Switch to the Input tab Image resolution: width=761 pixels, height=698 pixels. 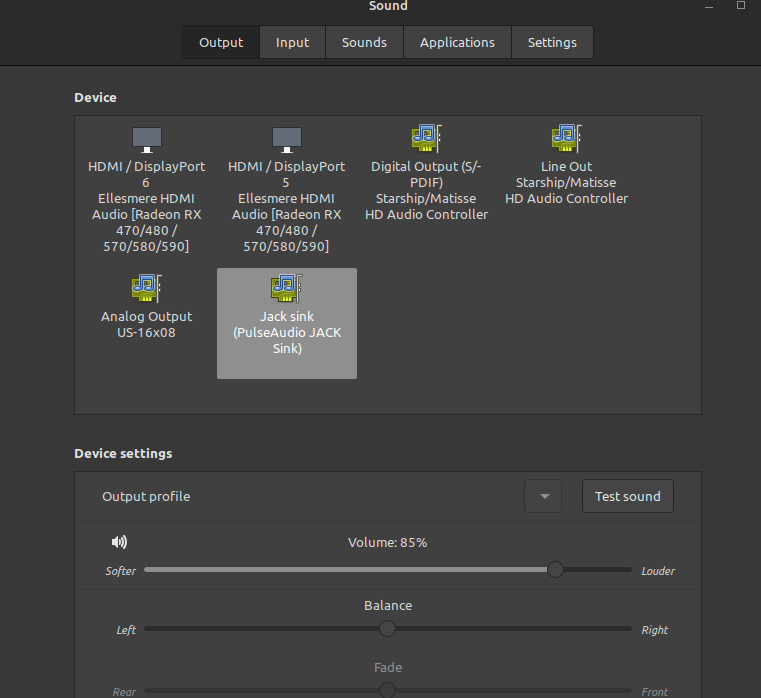[x=292, y=42]
